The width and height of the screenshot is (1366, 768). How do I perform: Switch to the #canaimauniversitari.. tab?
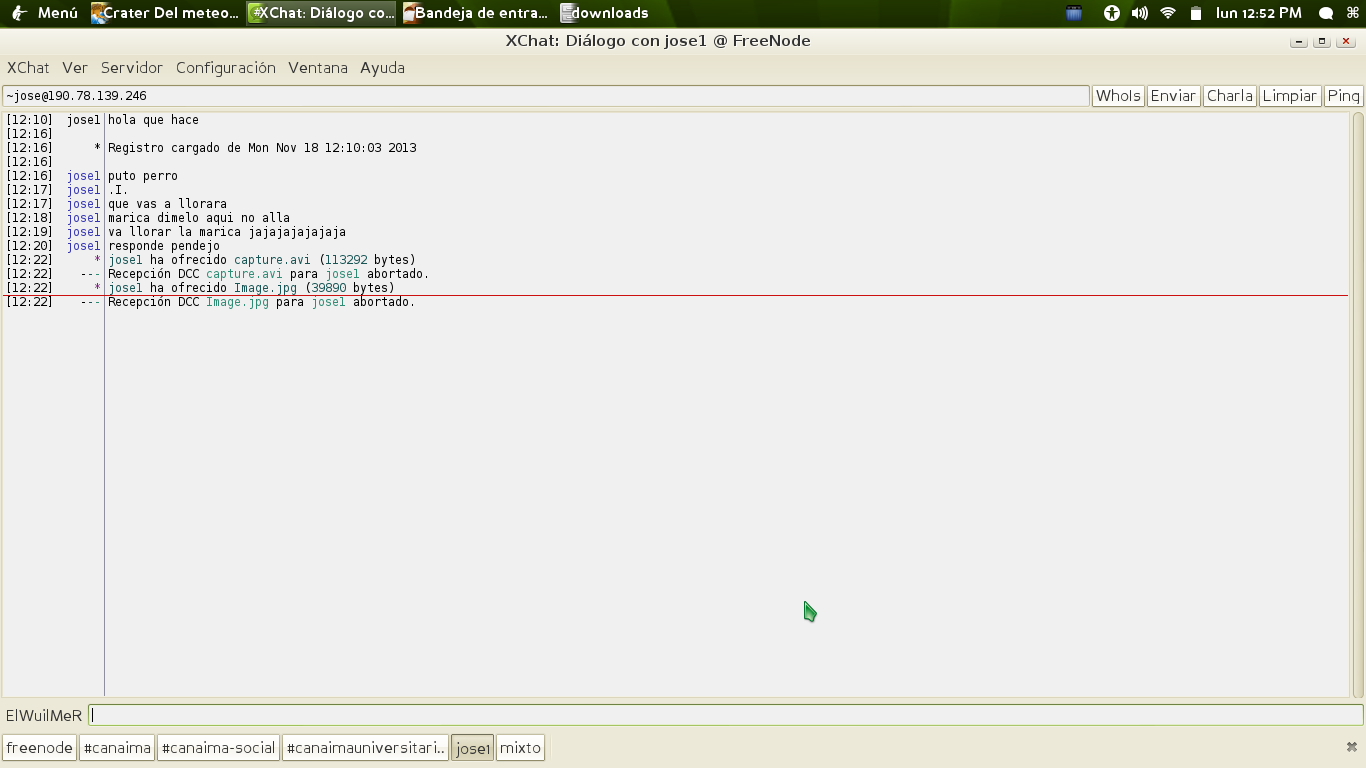pyautogui.click(x=365, y=748)
